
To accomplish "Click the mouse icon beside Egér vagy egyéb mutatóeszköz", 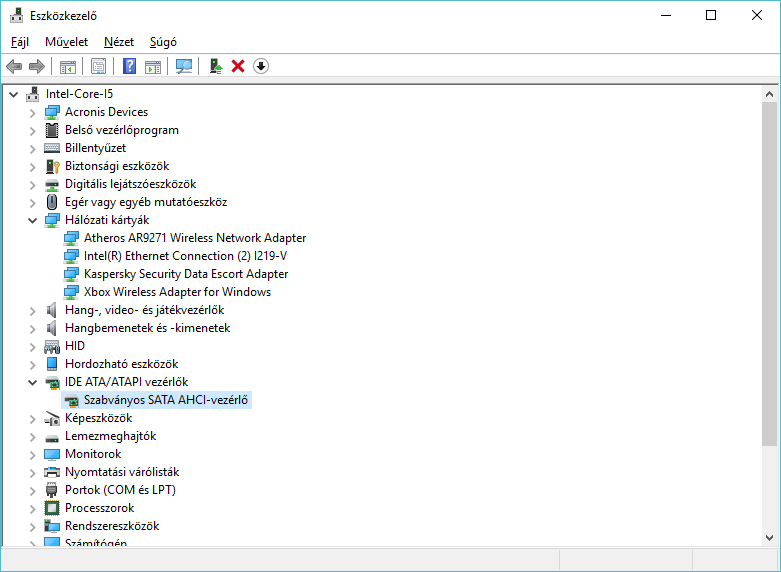I will [x=52, y=202].
